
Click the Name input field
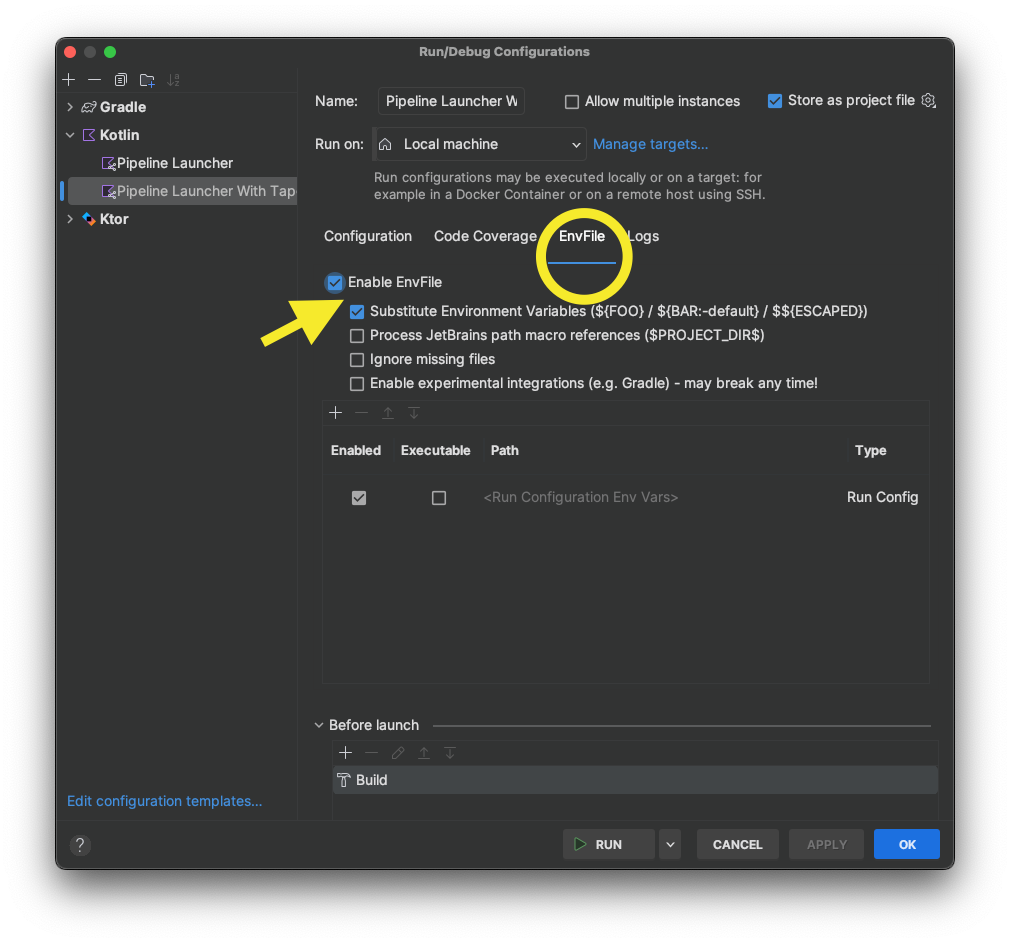(451, 101)
